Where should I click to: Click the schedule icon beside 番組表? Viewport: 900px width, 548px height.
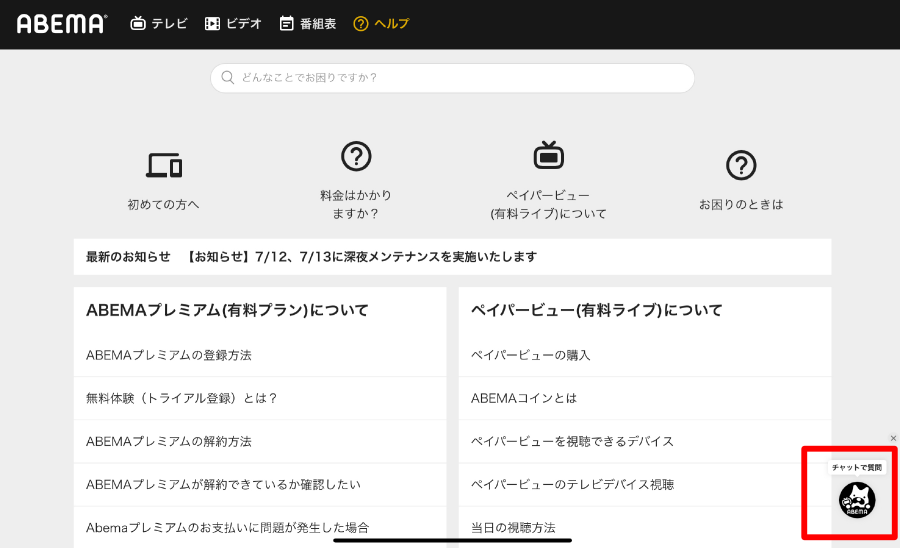coord(286,24)
